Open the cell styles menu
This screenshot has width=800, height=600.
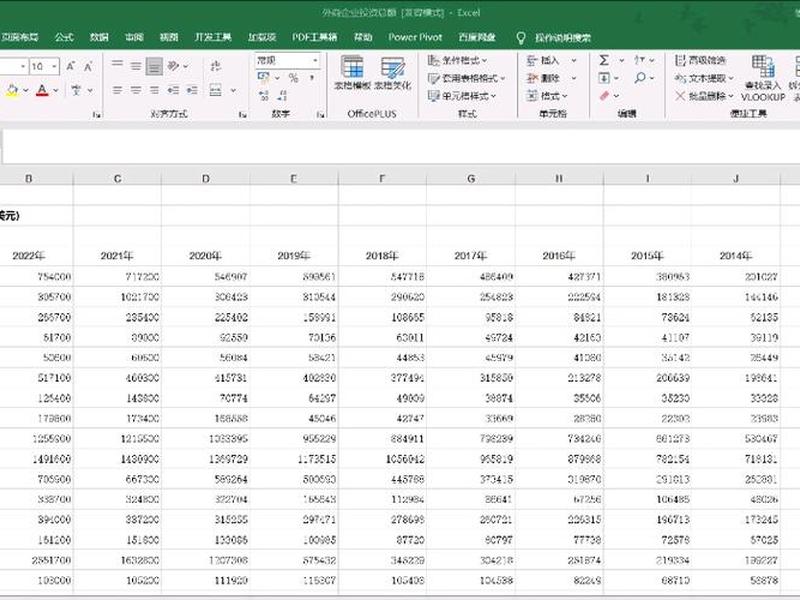click(x=462, y=95)
